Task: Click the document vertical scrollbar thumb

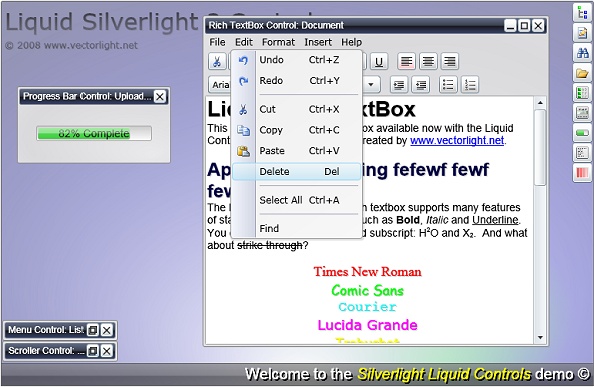Action: (x=540, y=148)
